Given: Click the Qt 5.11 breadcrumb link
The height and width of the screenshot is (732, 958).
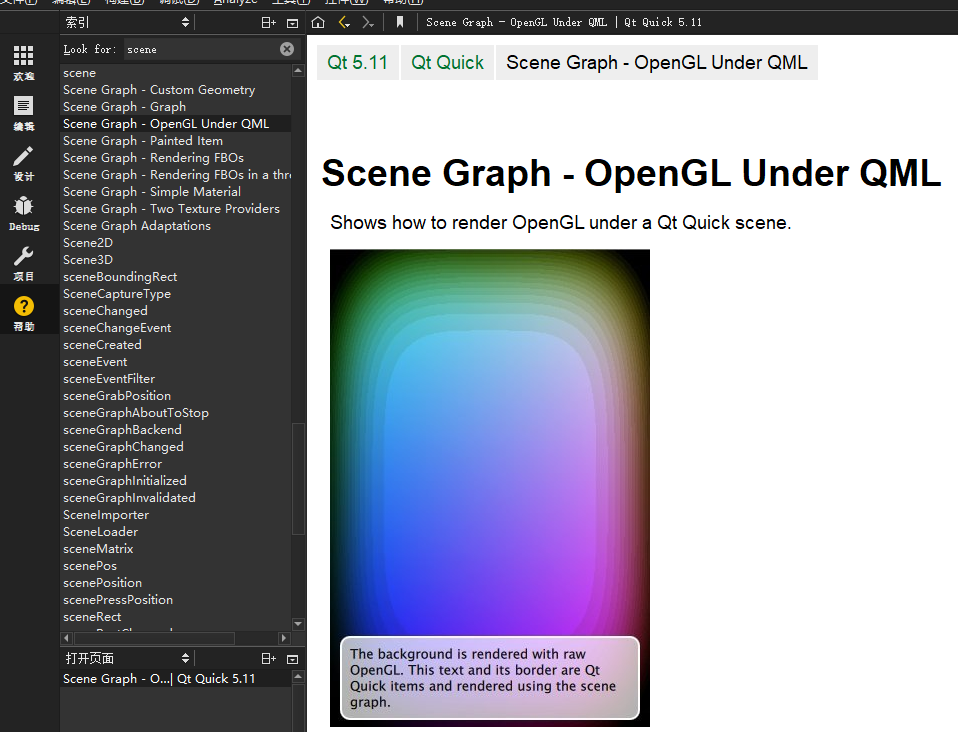Looking at the screenshot, I should (357, 62).
